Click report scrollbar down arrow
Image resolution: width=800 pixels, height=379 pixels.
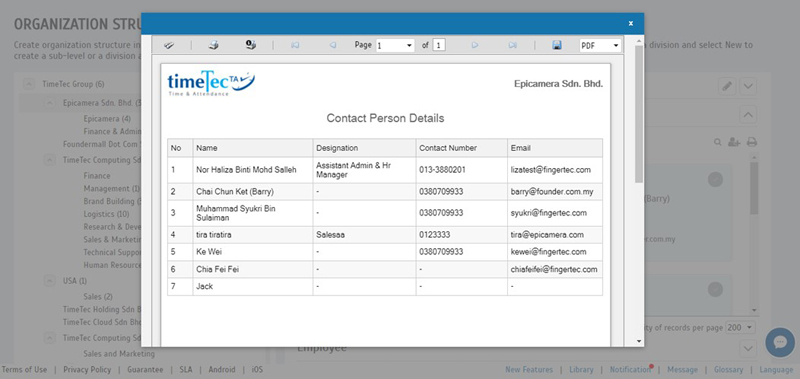tap(639, 341)
